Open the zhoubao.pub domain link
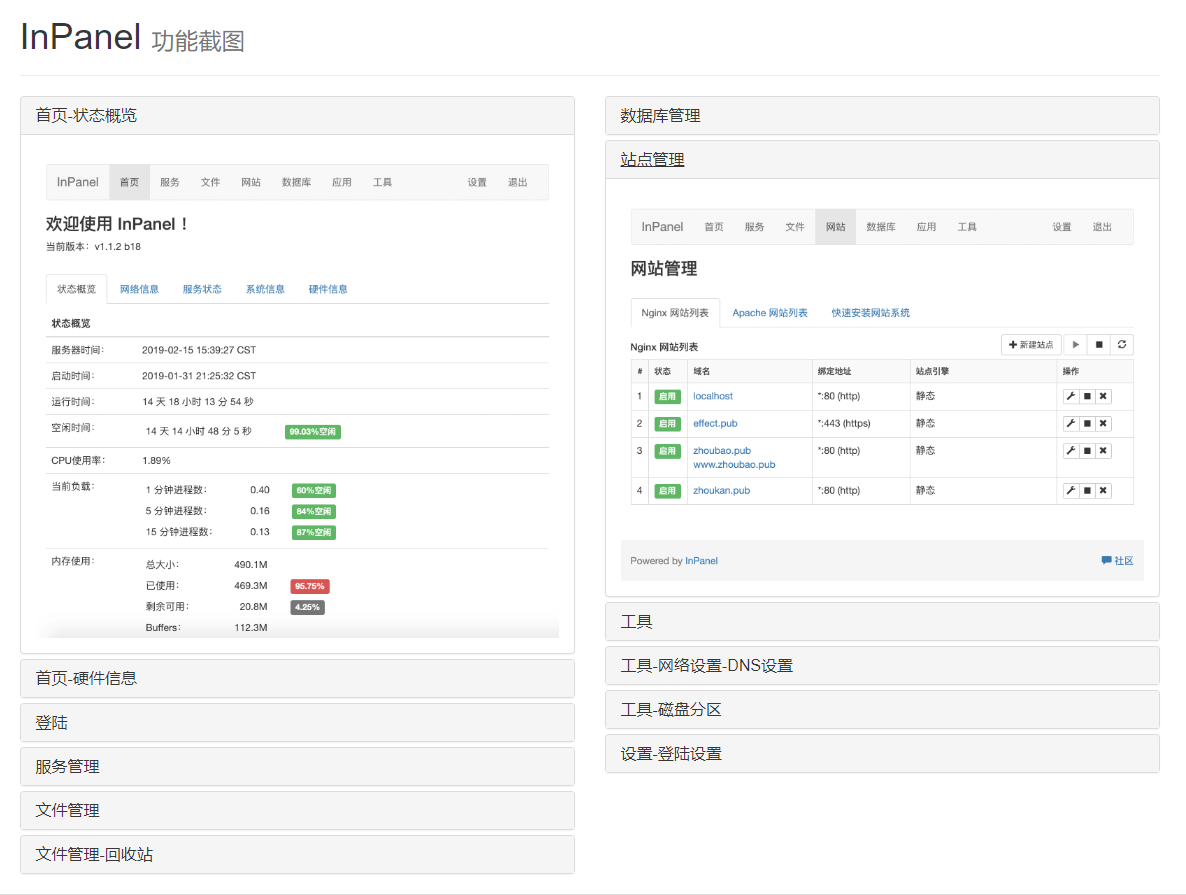 click(721, 451)
